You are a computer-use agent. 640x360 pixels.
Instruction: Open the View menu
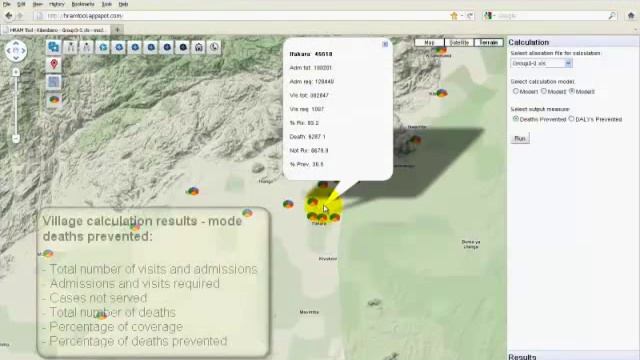click(x=38, y=4)
